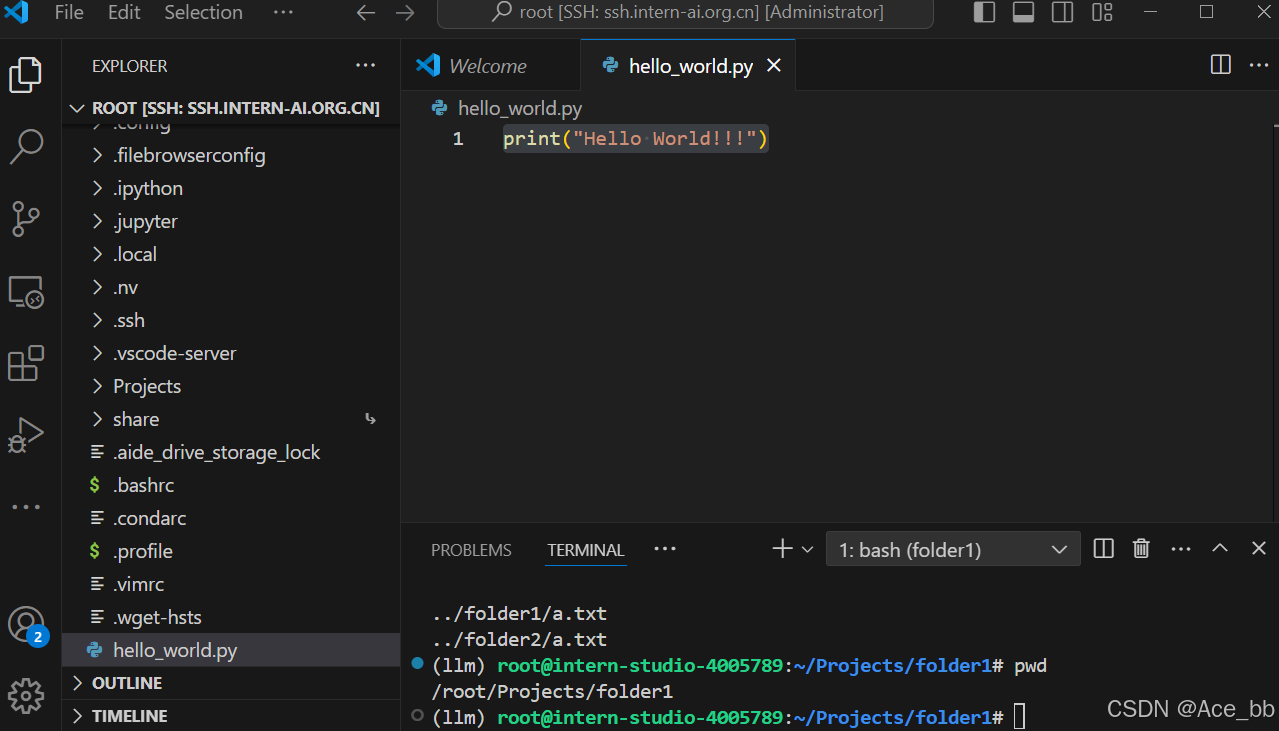Click the terminal prompt input cursor

pos(1019,717)
